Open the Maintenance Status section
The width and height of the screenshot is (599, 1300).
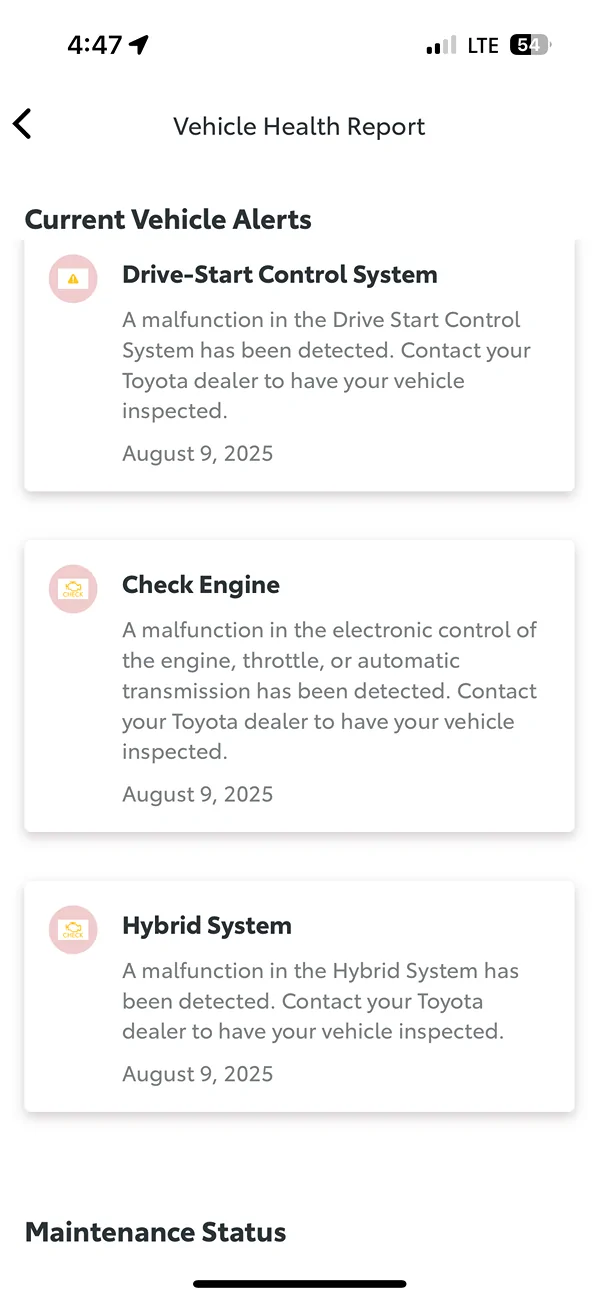click(154, 1231)
